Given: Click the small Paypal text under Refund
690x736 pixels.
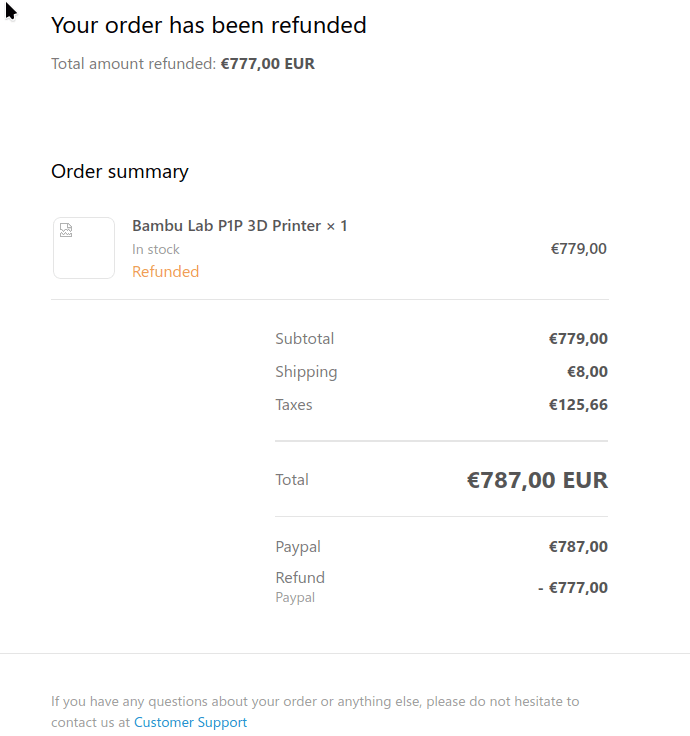Looking at the screenshot, I should (x=295, y=598).
